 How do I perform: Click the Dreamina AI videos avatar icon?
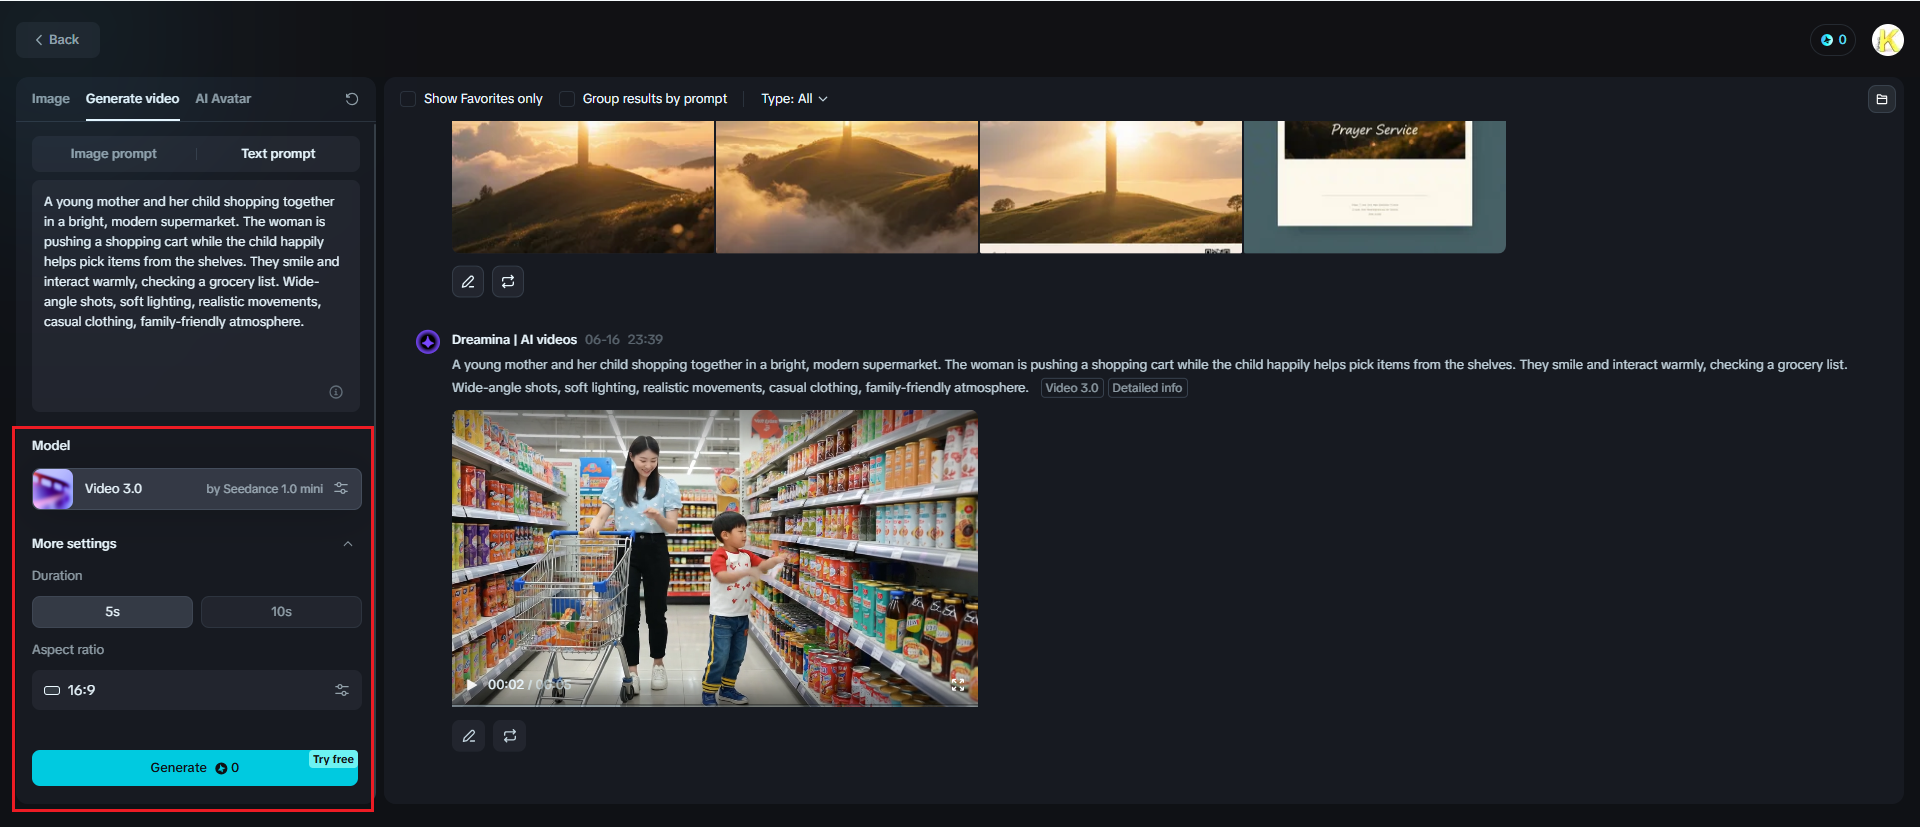coord(428,342)
